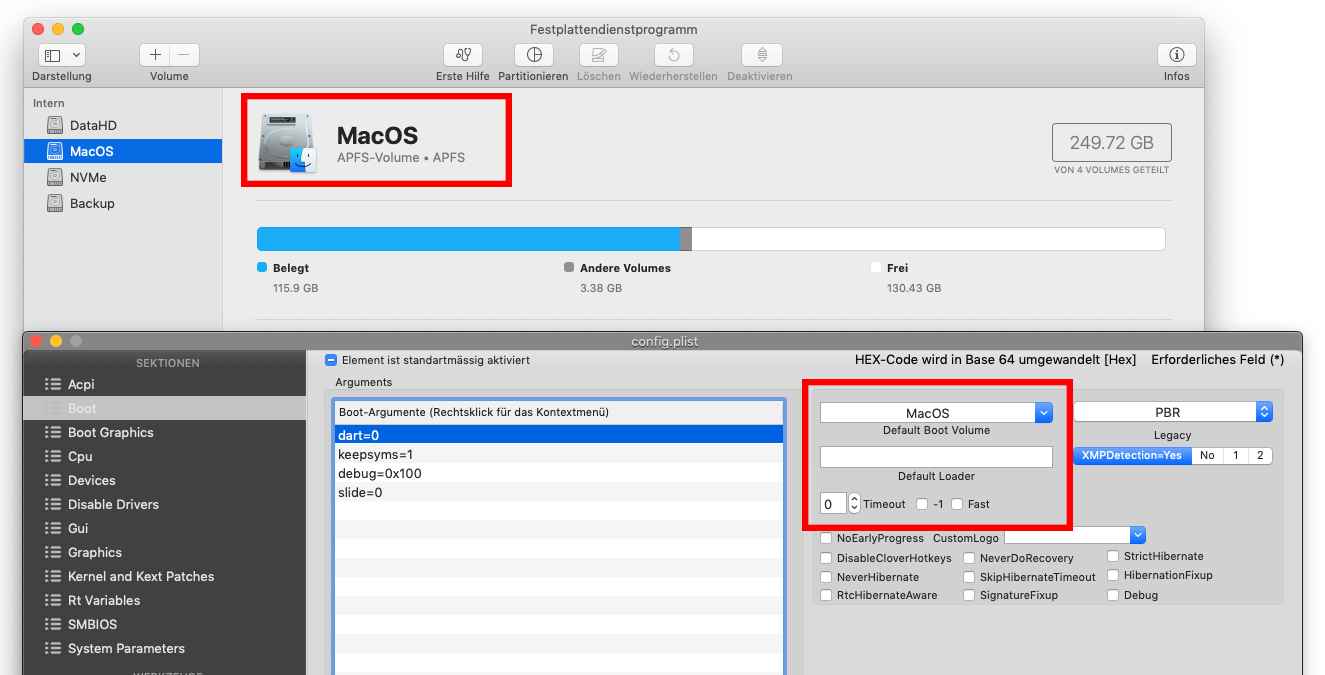1325x675 pixels.
Task: Click the Default Loader input field
Action: (x=936, y=457)
